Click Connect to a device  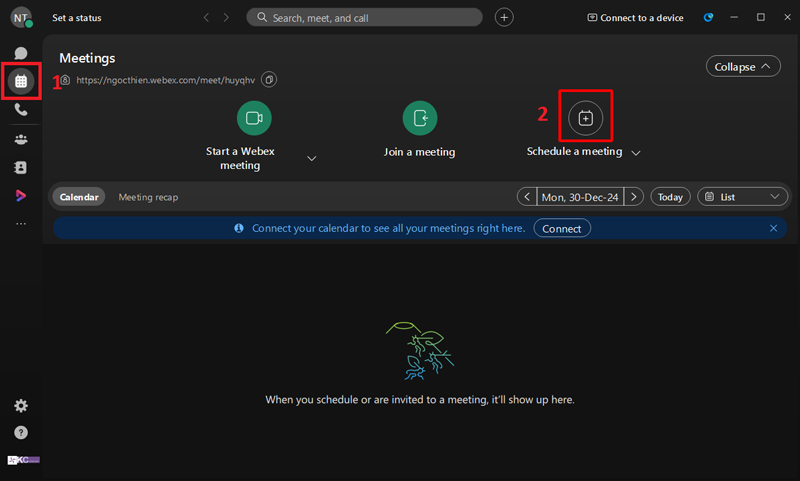tap(635, 18)
